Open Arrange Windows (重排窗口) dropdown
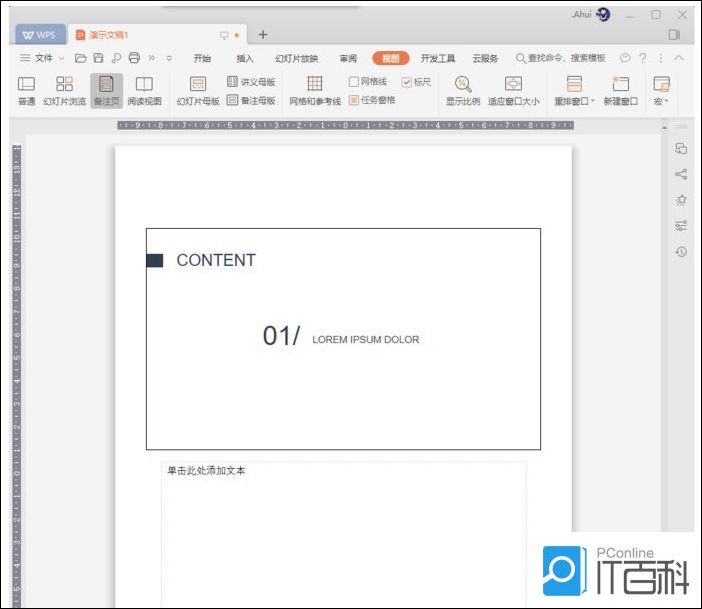702x609 pixels. click(x=574, y=91)
